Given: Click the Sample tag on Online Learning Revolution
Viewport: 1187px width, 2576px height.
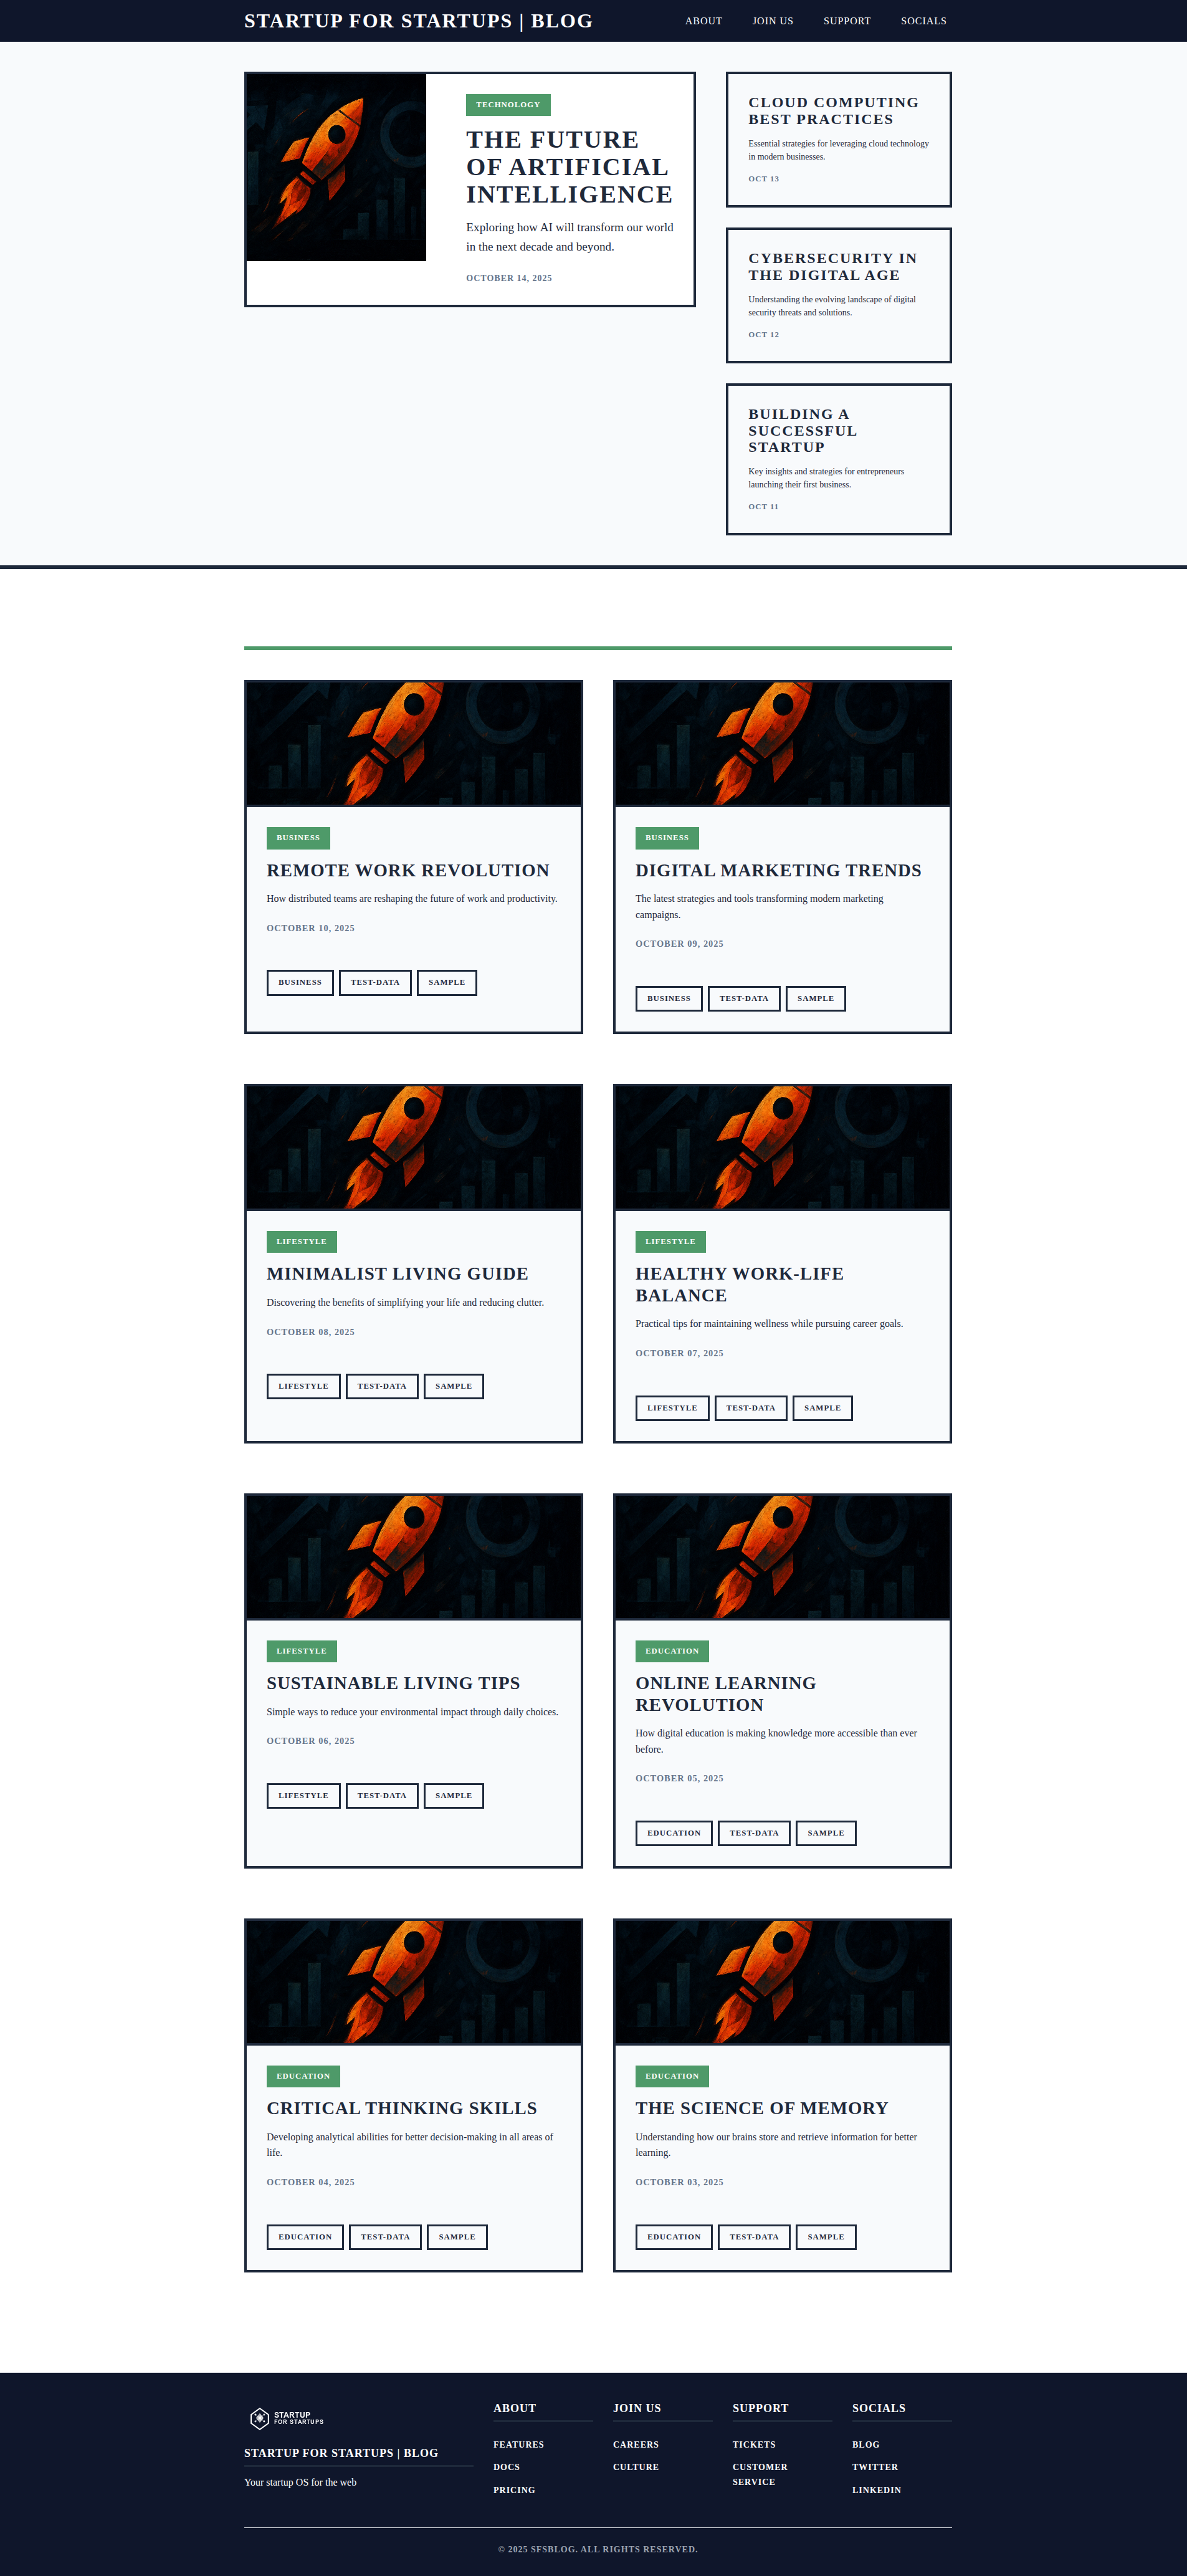Looking at the screenshot, I should coord(826,1833).
